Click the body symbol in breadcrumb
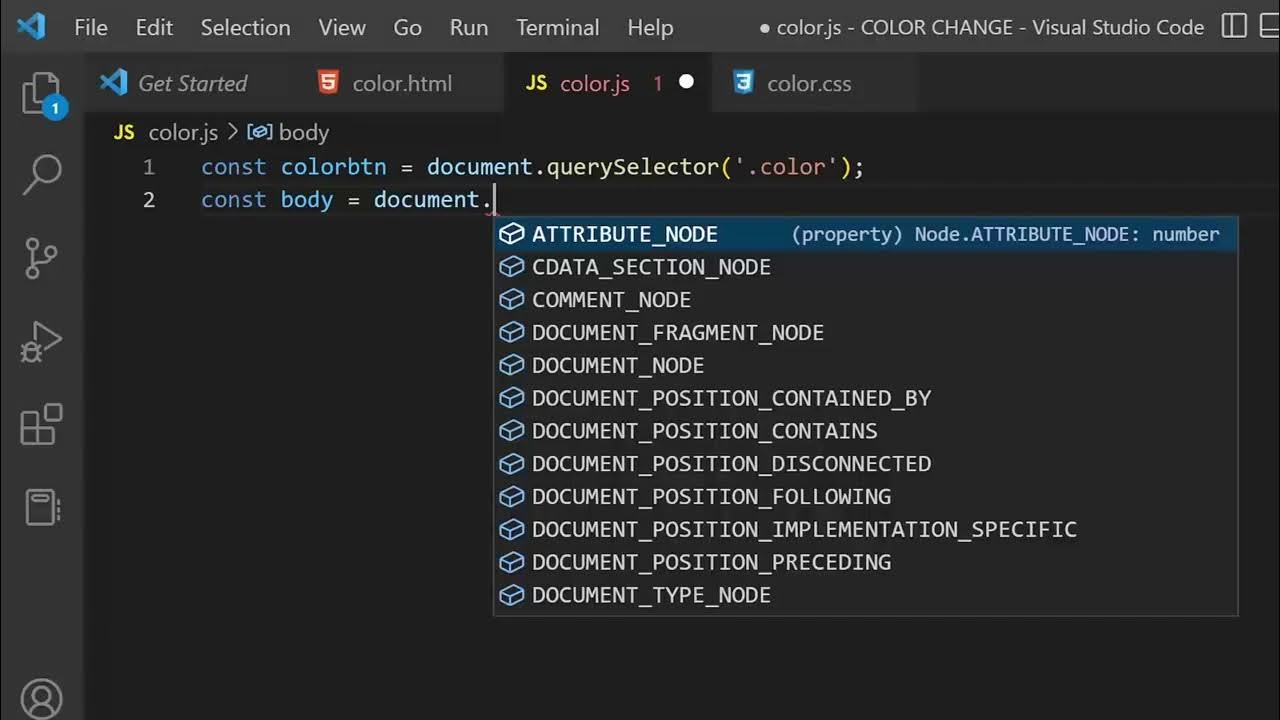Viewport: 1280px width, 720px height. pyautogui.click(x=303, y=132)
